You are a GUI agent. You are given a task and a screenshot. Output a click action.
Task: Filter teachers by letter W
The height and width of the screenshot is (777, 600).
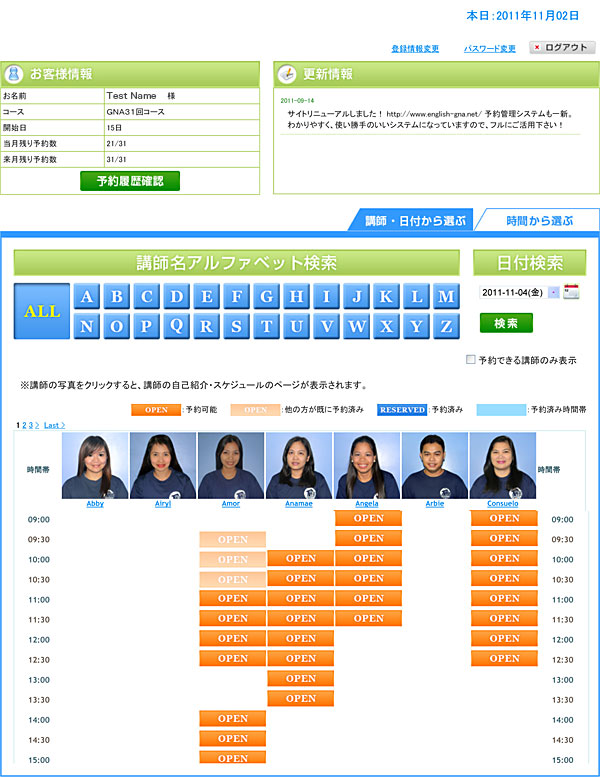click(356, 326)
